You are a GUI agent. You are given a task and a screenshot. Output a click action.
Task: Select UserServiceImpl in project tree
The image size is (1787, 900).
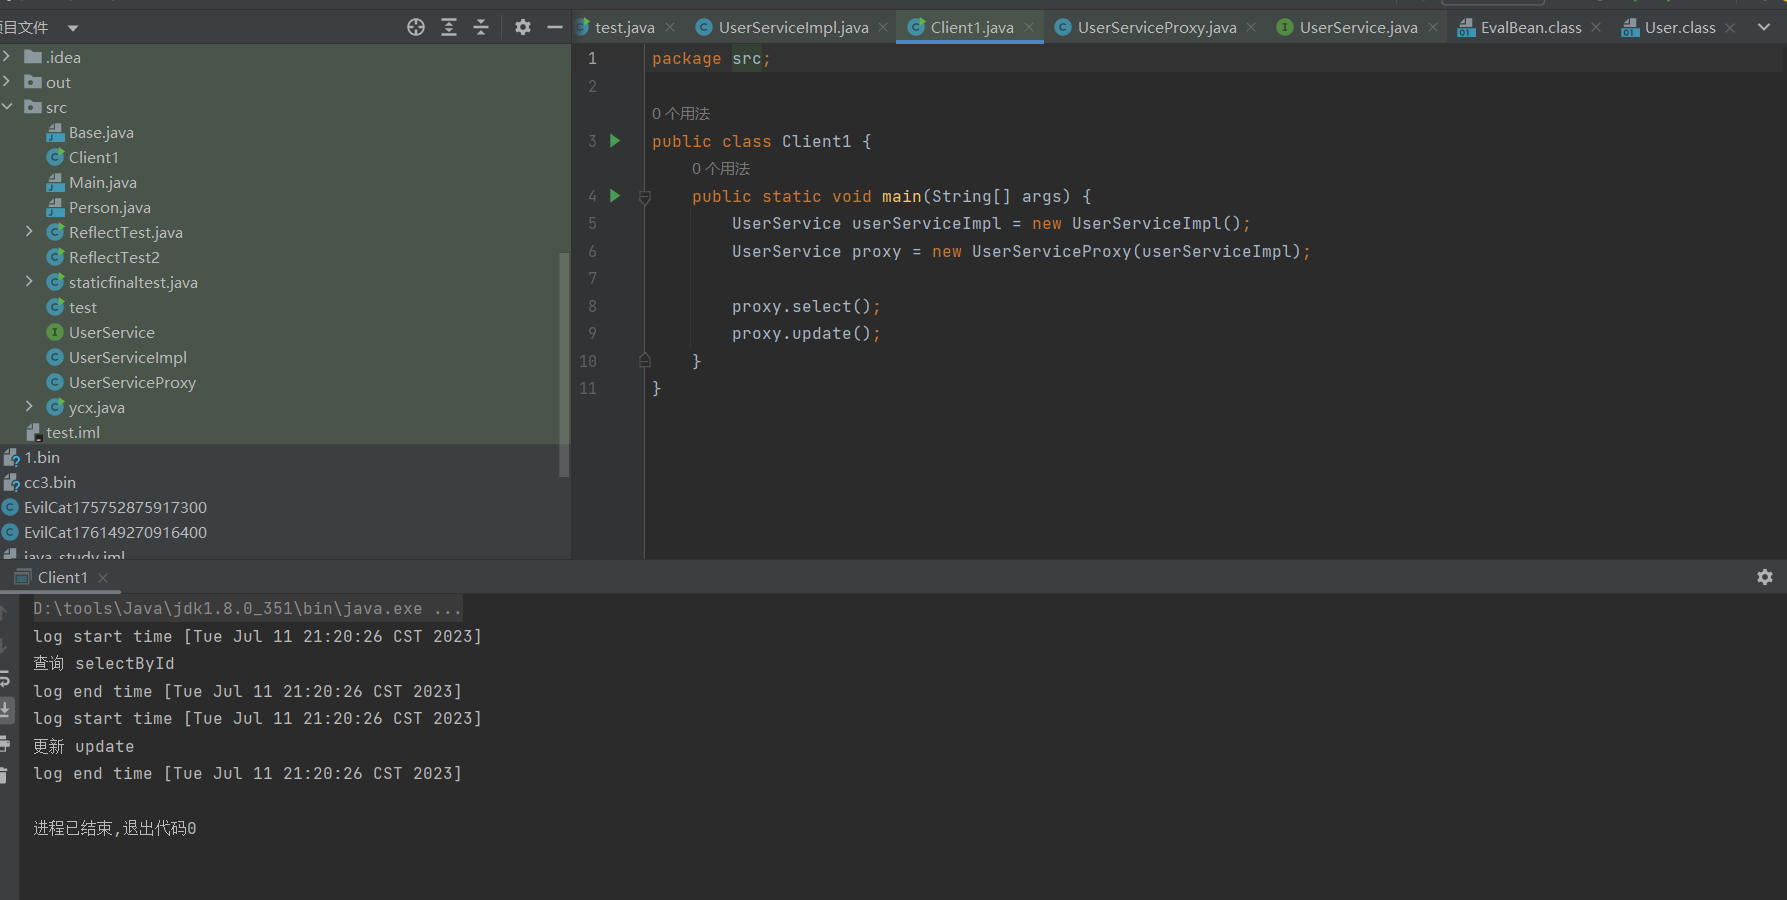[127, 357]
